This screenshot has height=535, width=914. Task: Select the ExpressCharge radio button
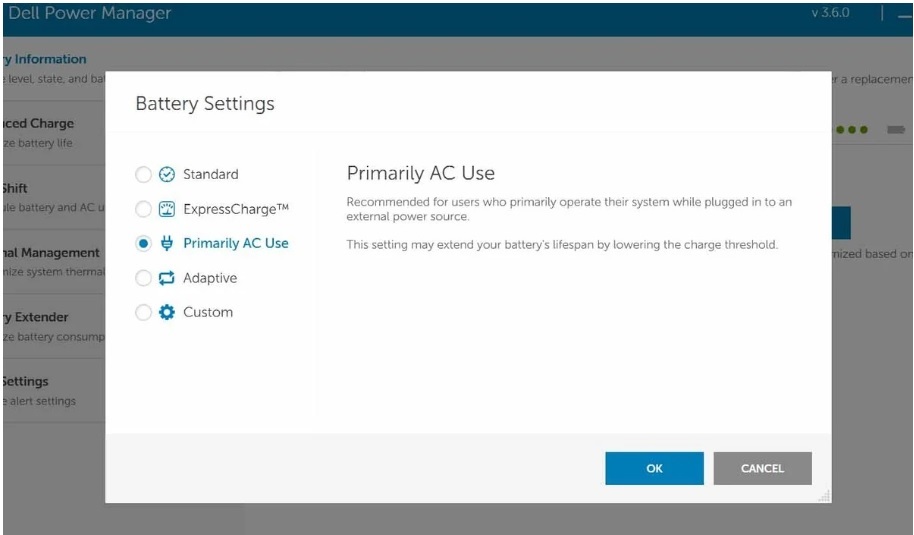[143, 209]
